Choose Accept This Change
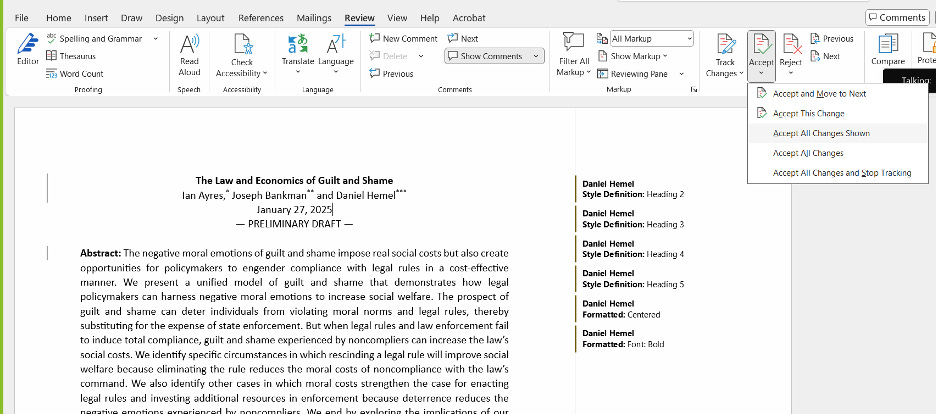Screen dimensions: 936x414 pyautogui.click(x=838, y=113)
